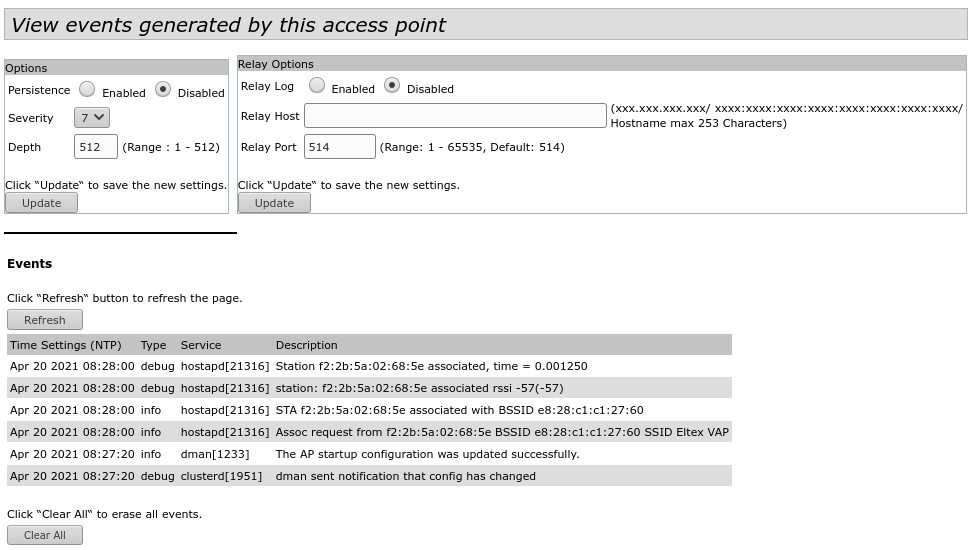Click the Depth input field

coord(96,147)
